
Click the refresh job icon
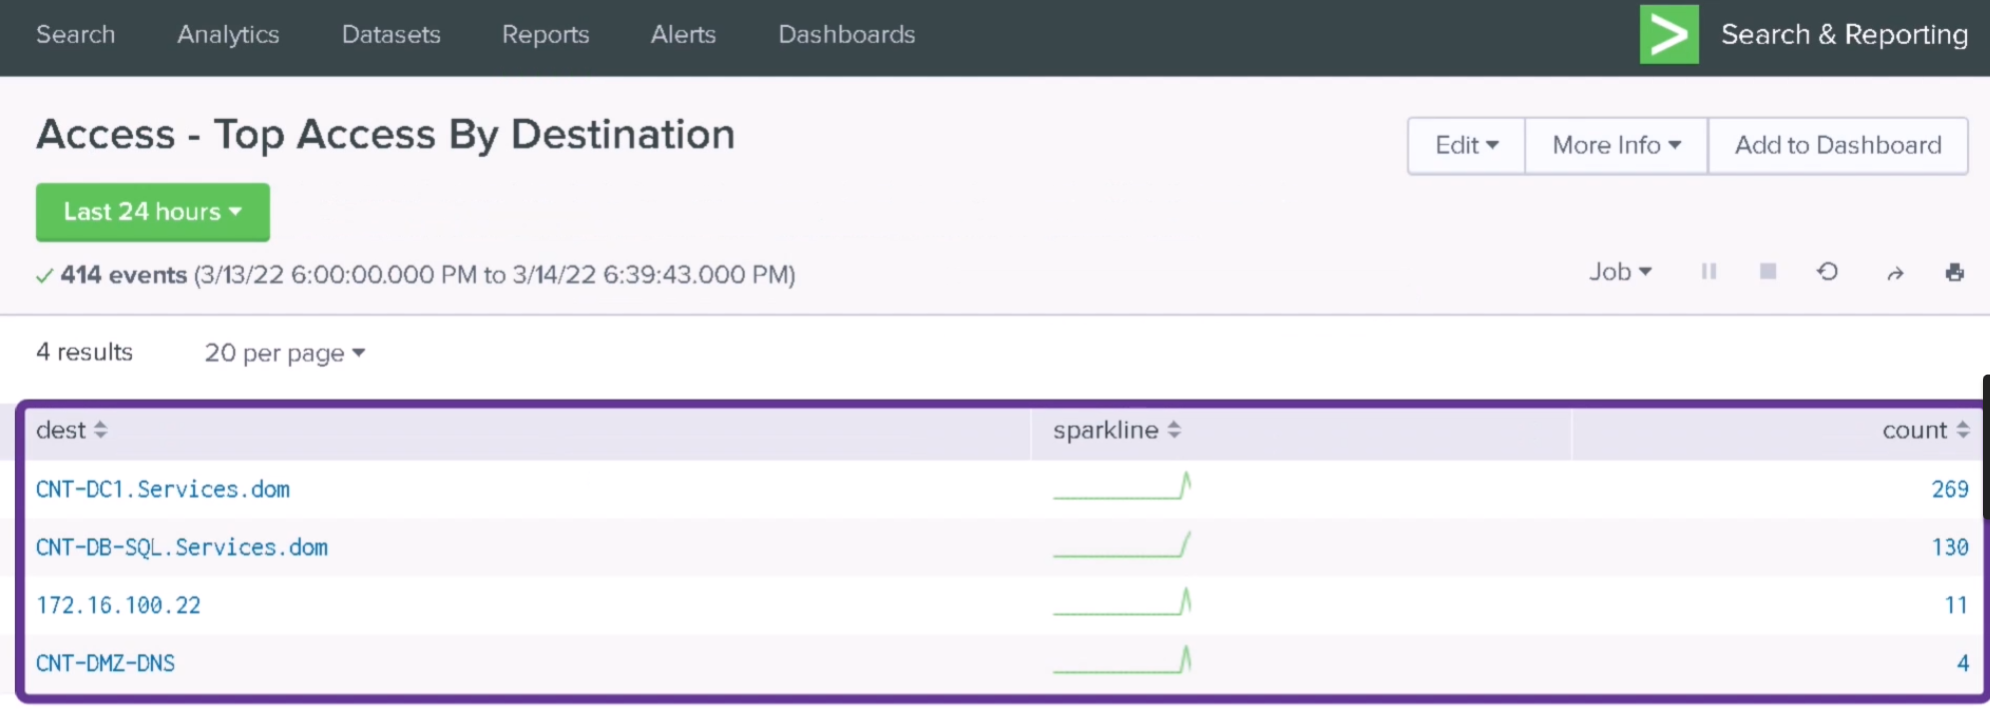[x=1827, y=272]
